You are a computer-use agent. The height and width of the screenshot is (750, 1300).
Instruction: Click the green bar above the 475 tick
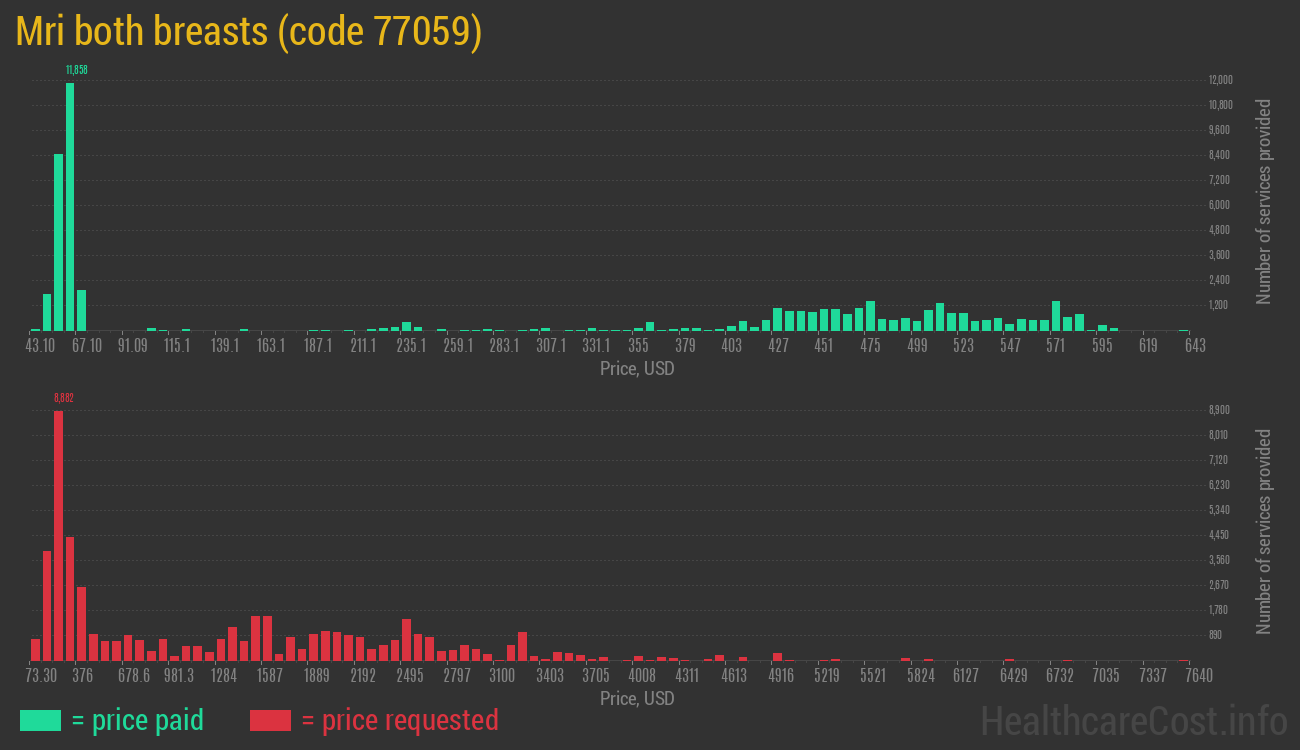click(870, 316)
